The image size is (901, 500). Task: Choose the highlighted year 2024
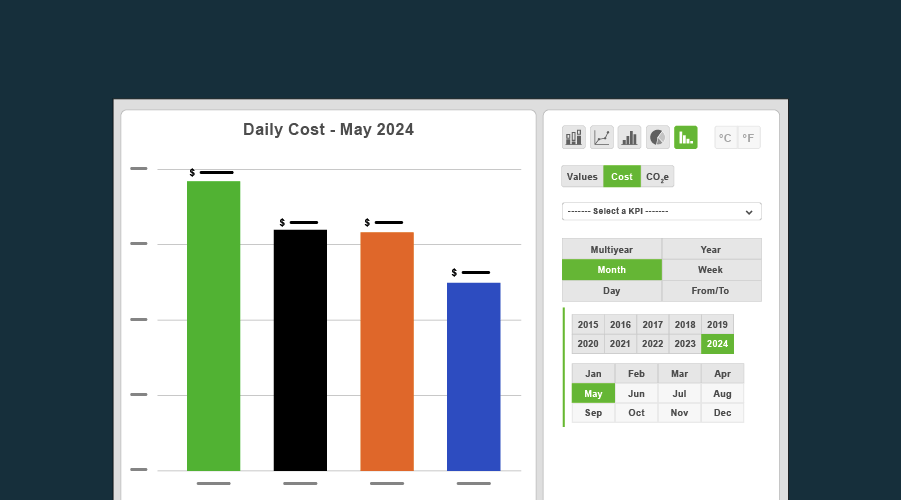pyautogui.click(x=717, y=344)
